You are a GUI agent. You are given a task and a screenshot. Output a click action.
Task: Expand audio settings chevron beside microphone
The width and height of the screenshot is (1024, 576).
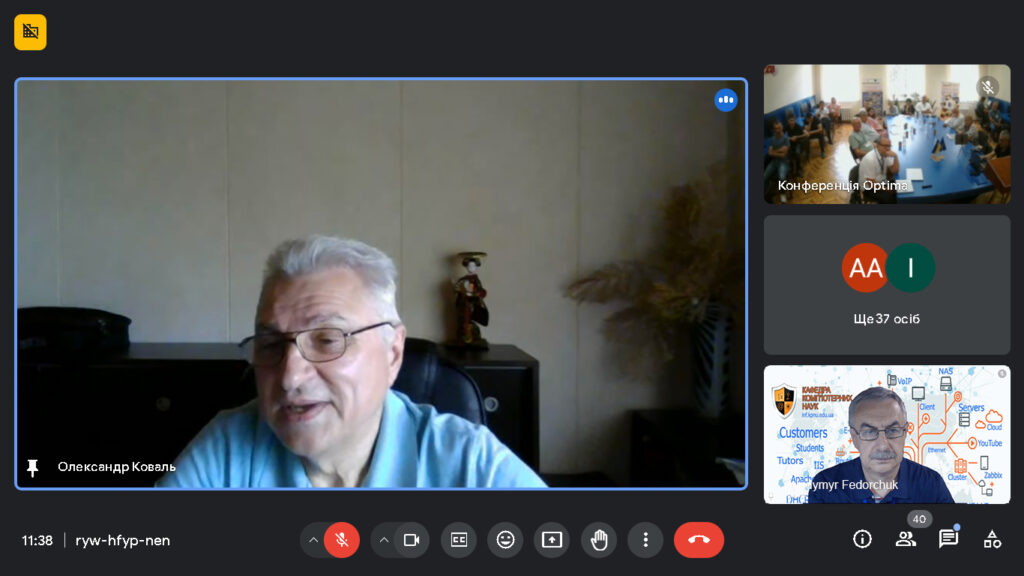pyautogui.click(x=313, y=540)
